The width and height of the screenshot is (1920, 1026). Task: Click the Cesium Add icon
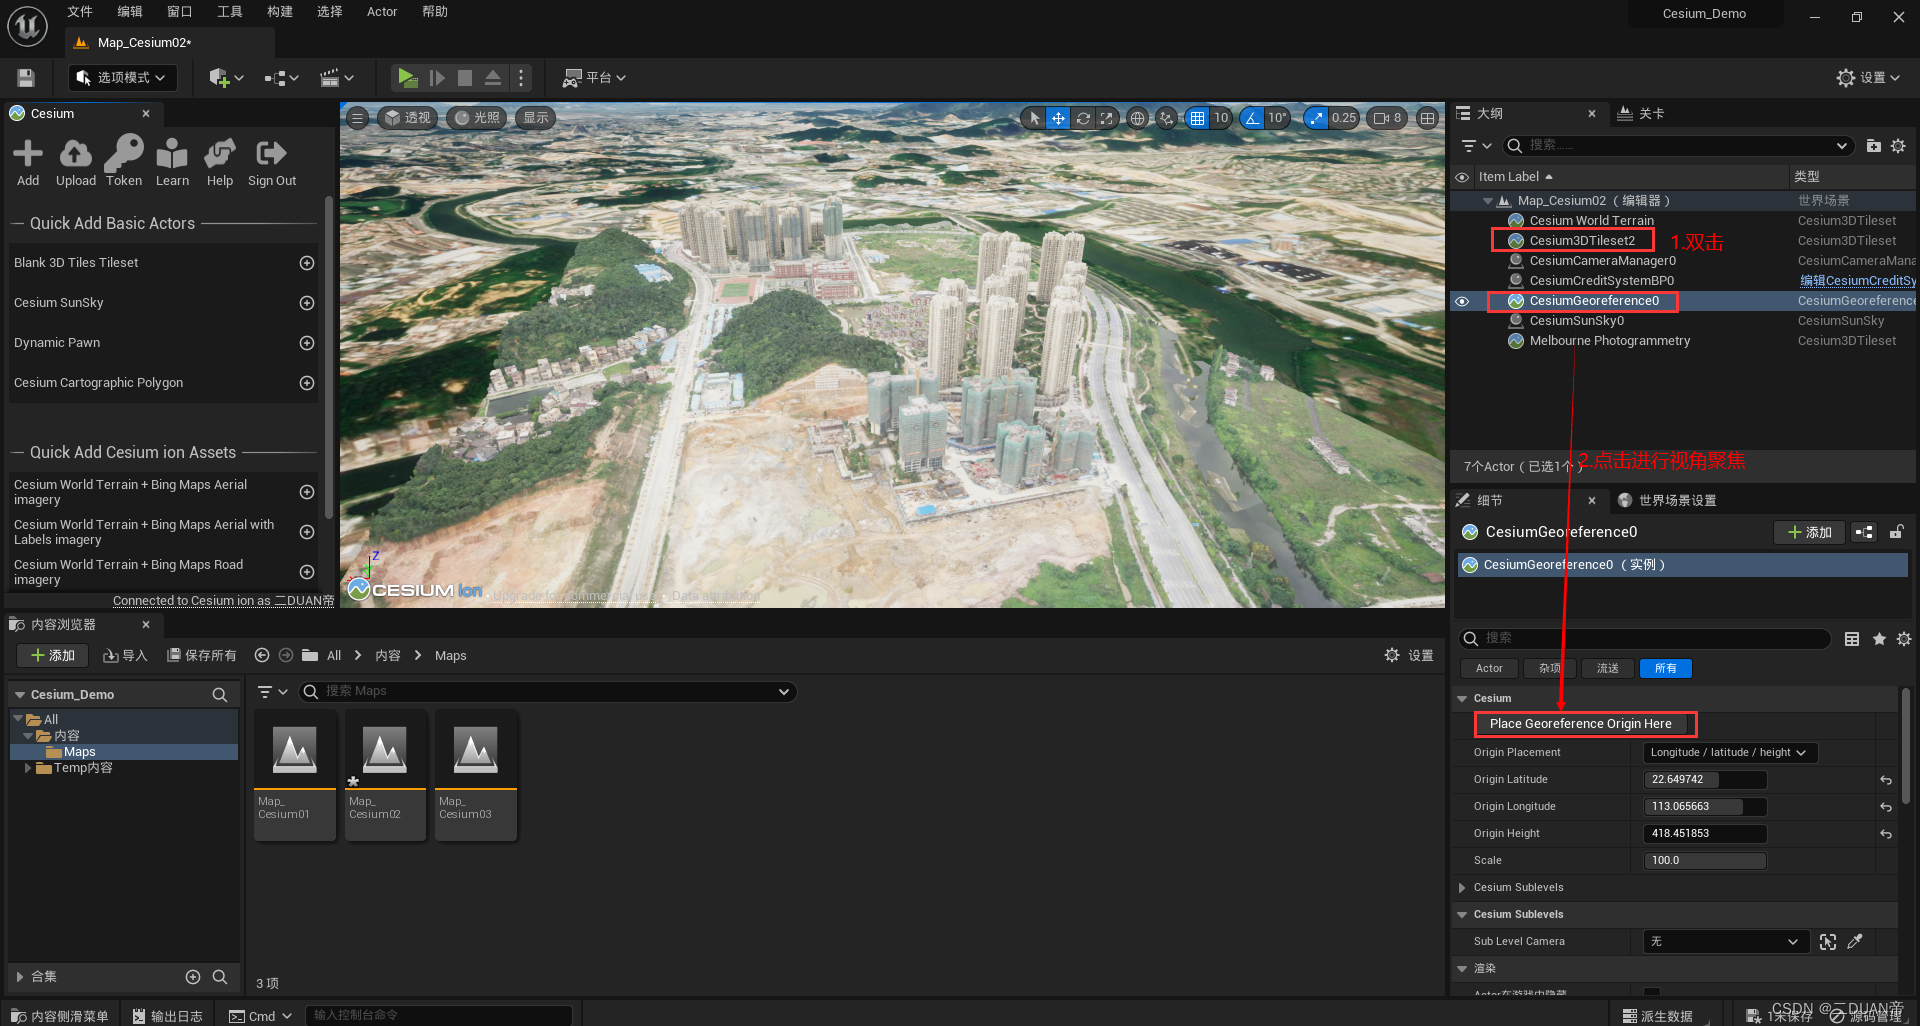28,162
